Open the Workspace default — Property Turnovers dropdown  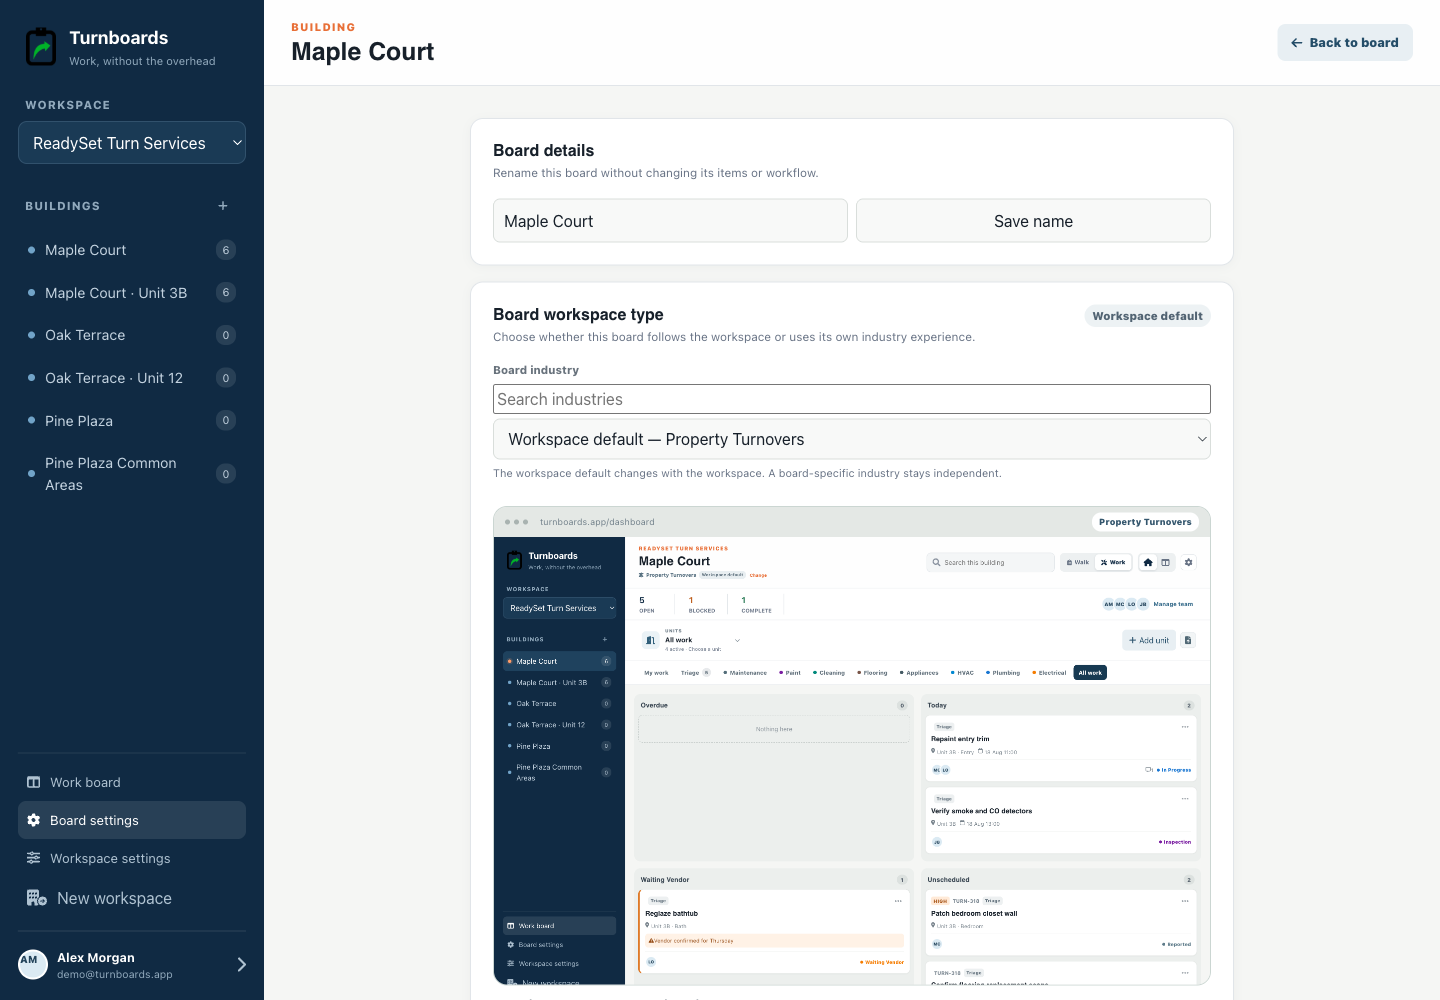click(x=851, y=439)
